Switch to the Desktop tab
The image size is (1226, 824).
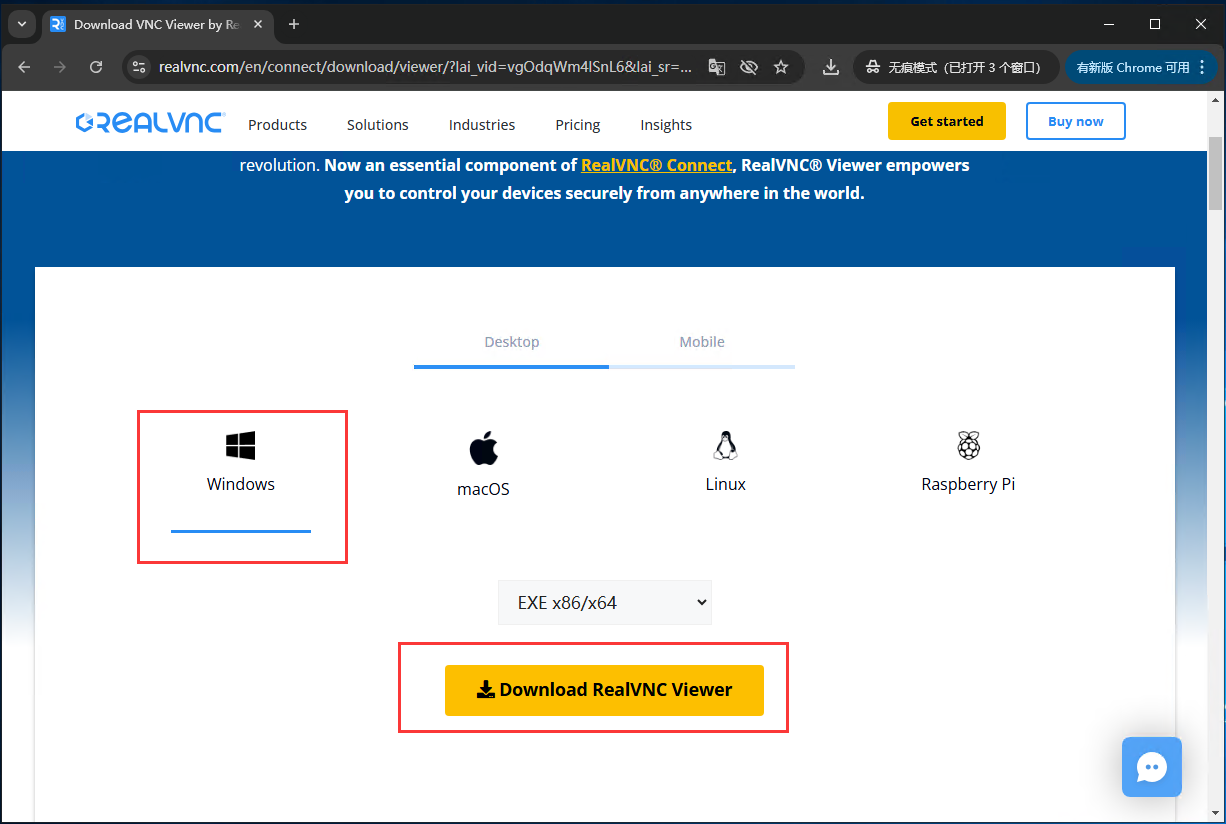(512, 342)
